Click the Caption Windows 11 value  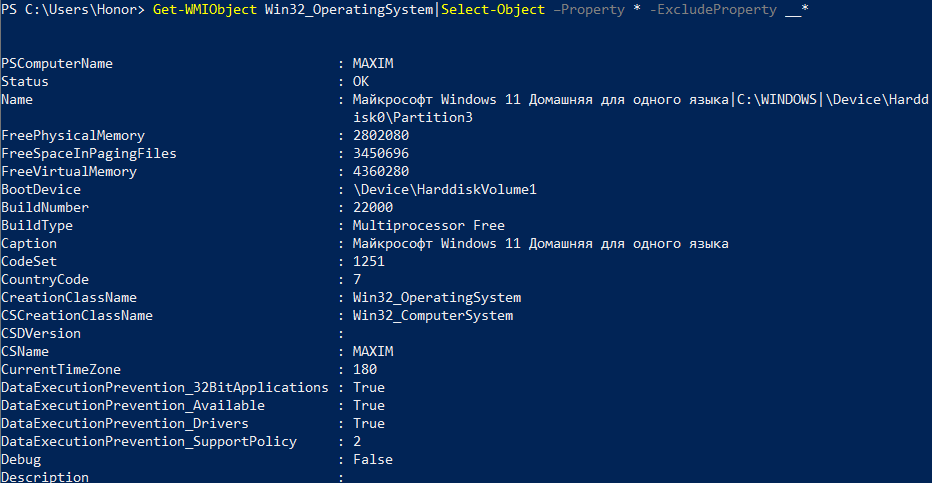point(540,244)
